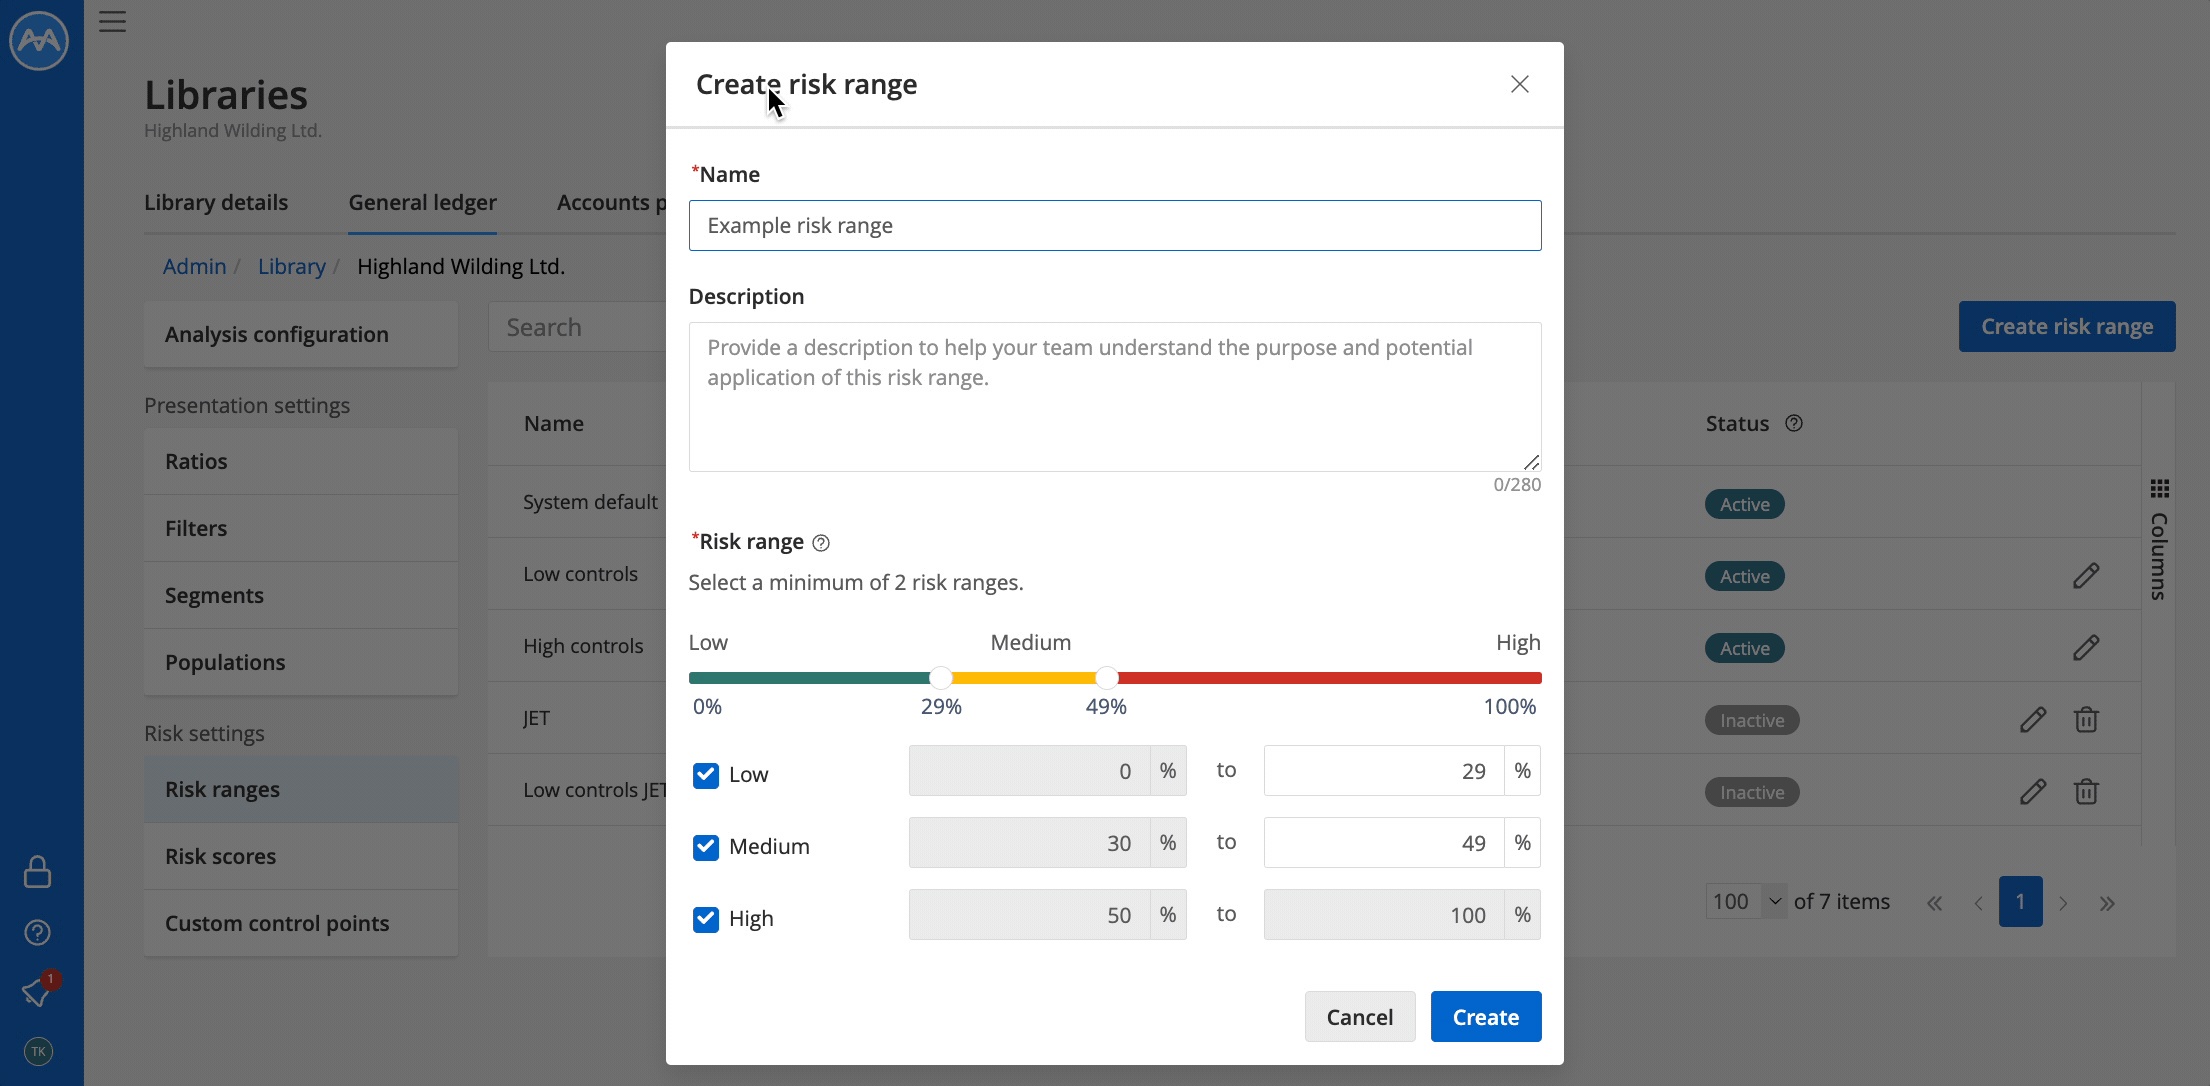Click the Cancel button in dialog
2210x1086 pixels.
[1360, 1017]
